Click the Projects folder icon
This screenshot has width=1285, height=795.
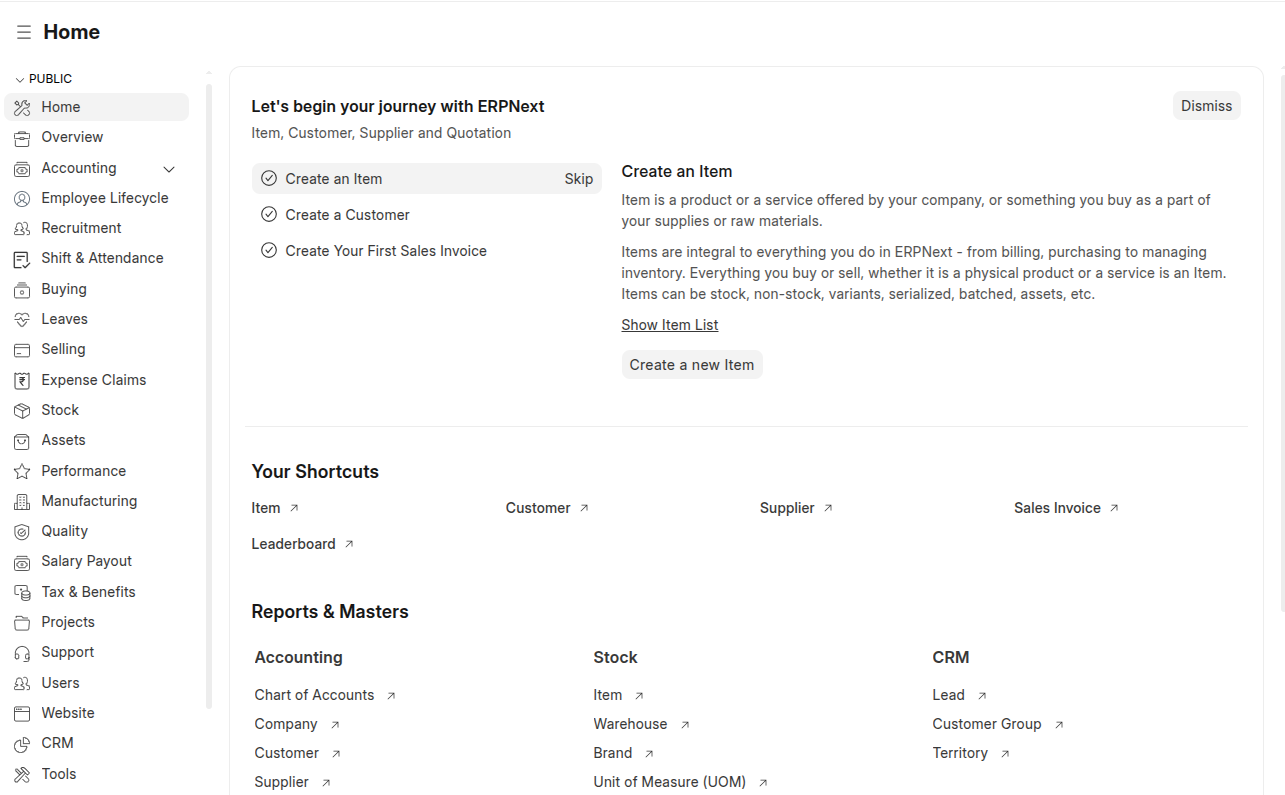point(22,622)
